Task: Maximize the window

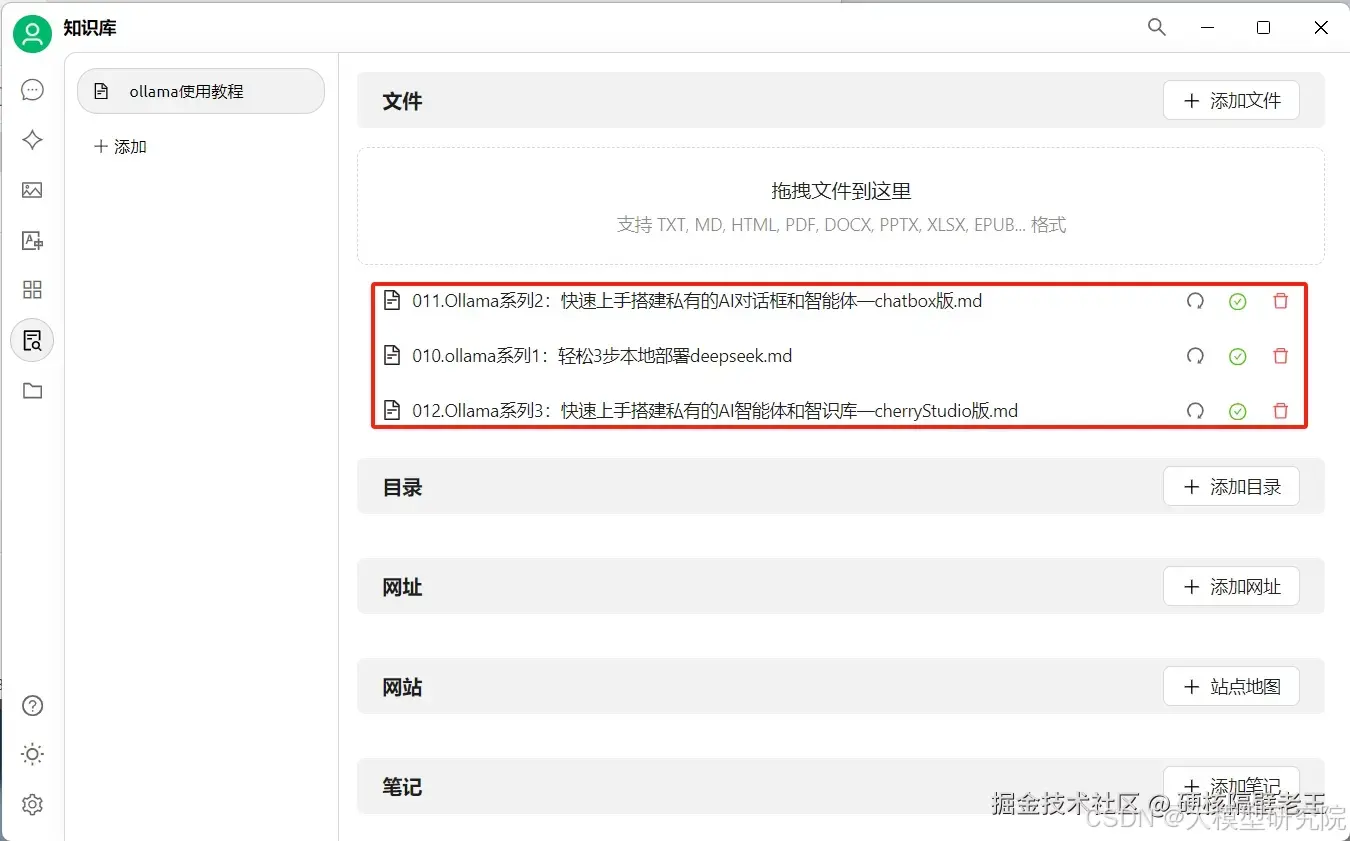Action: pos(1264,28)
